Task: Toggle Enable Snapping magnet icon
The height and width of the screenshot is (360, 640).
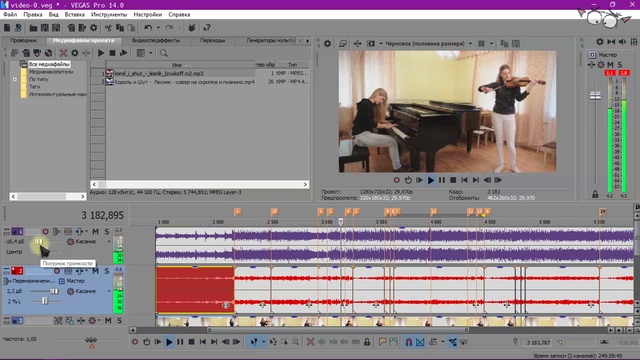Action: [x=409, y=342]
